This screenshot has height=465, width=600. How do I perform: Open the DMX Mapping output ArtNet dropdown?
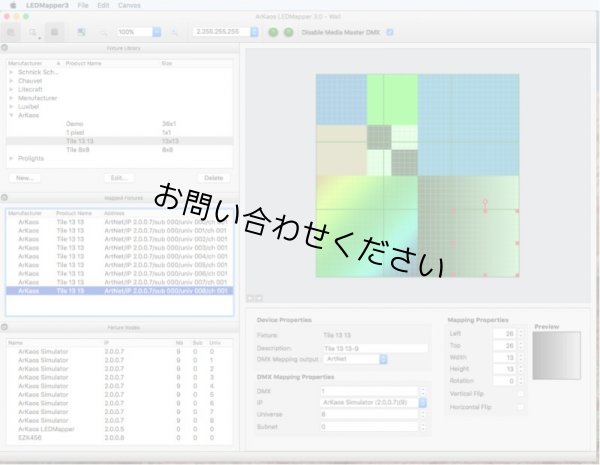pyautogui.click(x=384, y=359)
